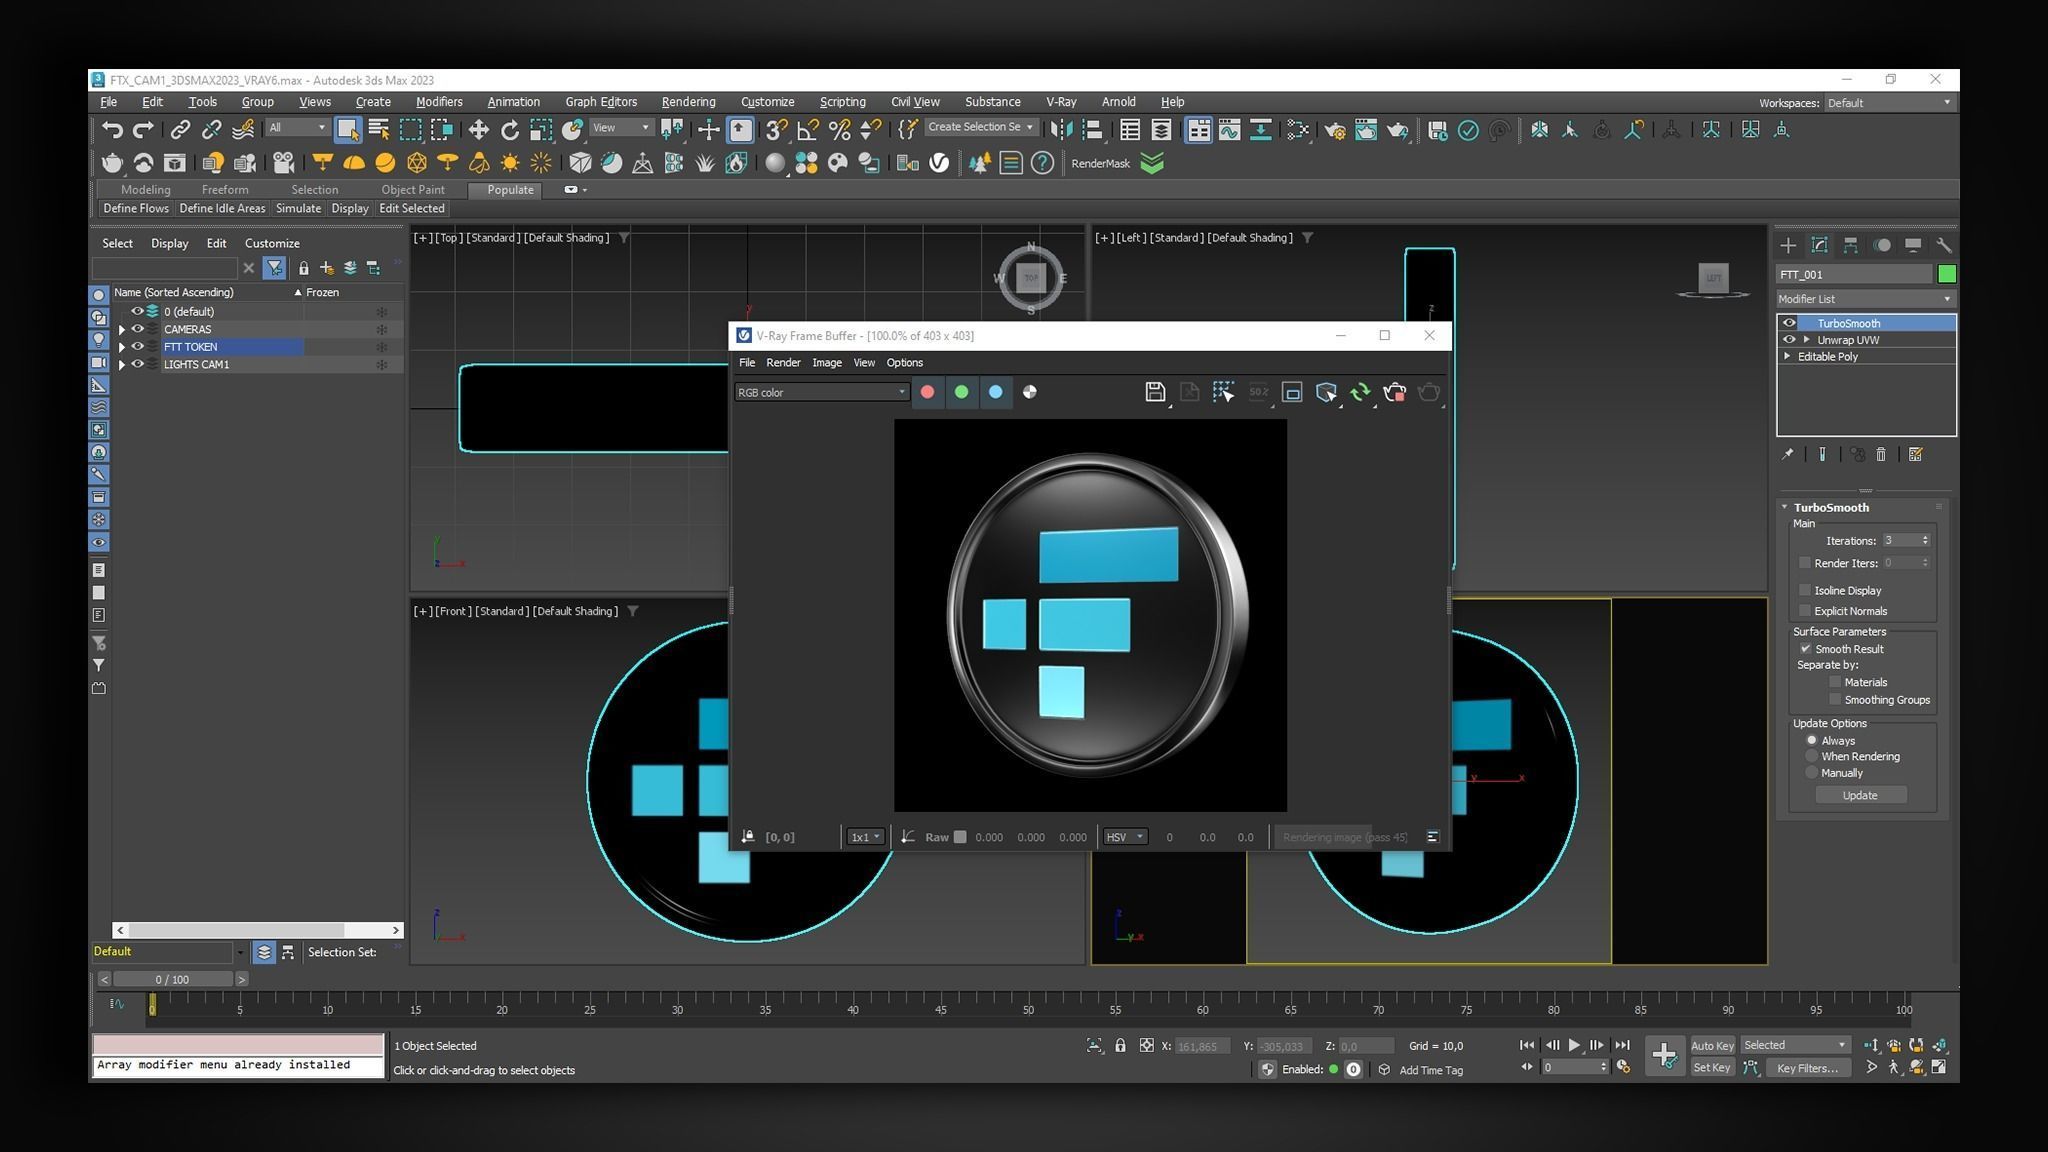The image size is (2048, 1152).
Task: Check Separate by Smoothing Groups
Action: (x=1835, y=700)
